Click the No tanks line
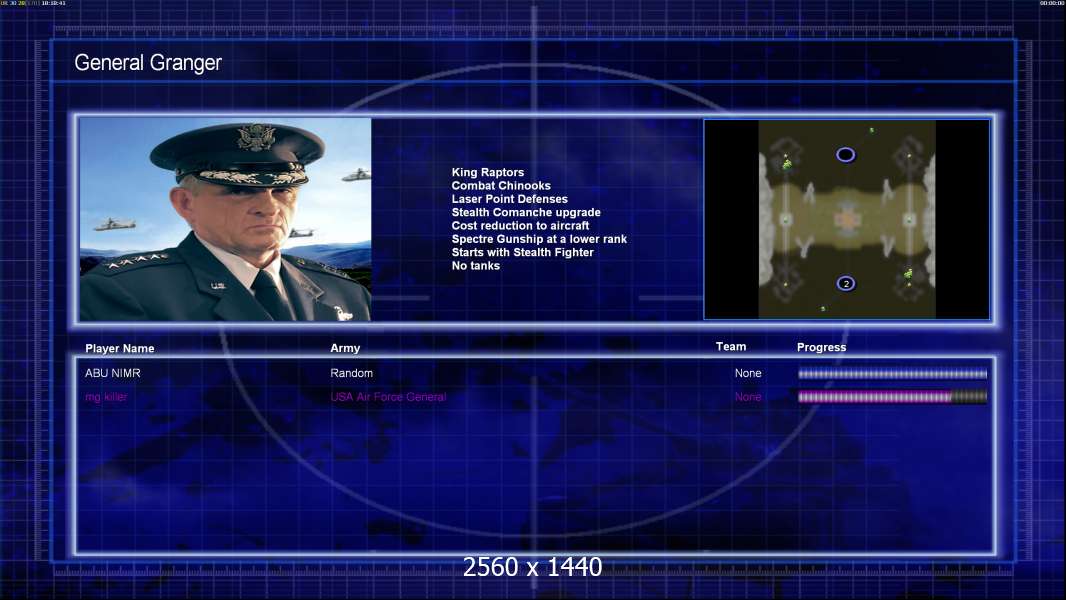The image size is (1066, 600). click(x=475, y=266)
